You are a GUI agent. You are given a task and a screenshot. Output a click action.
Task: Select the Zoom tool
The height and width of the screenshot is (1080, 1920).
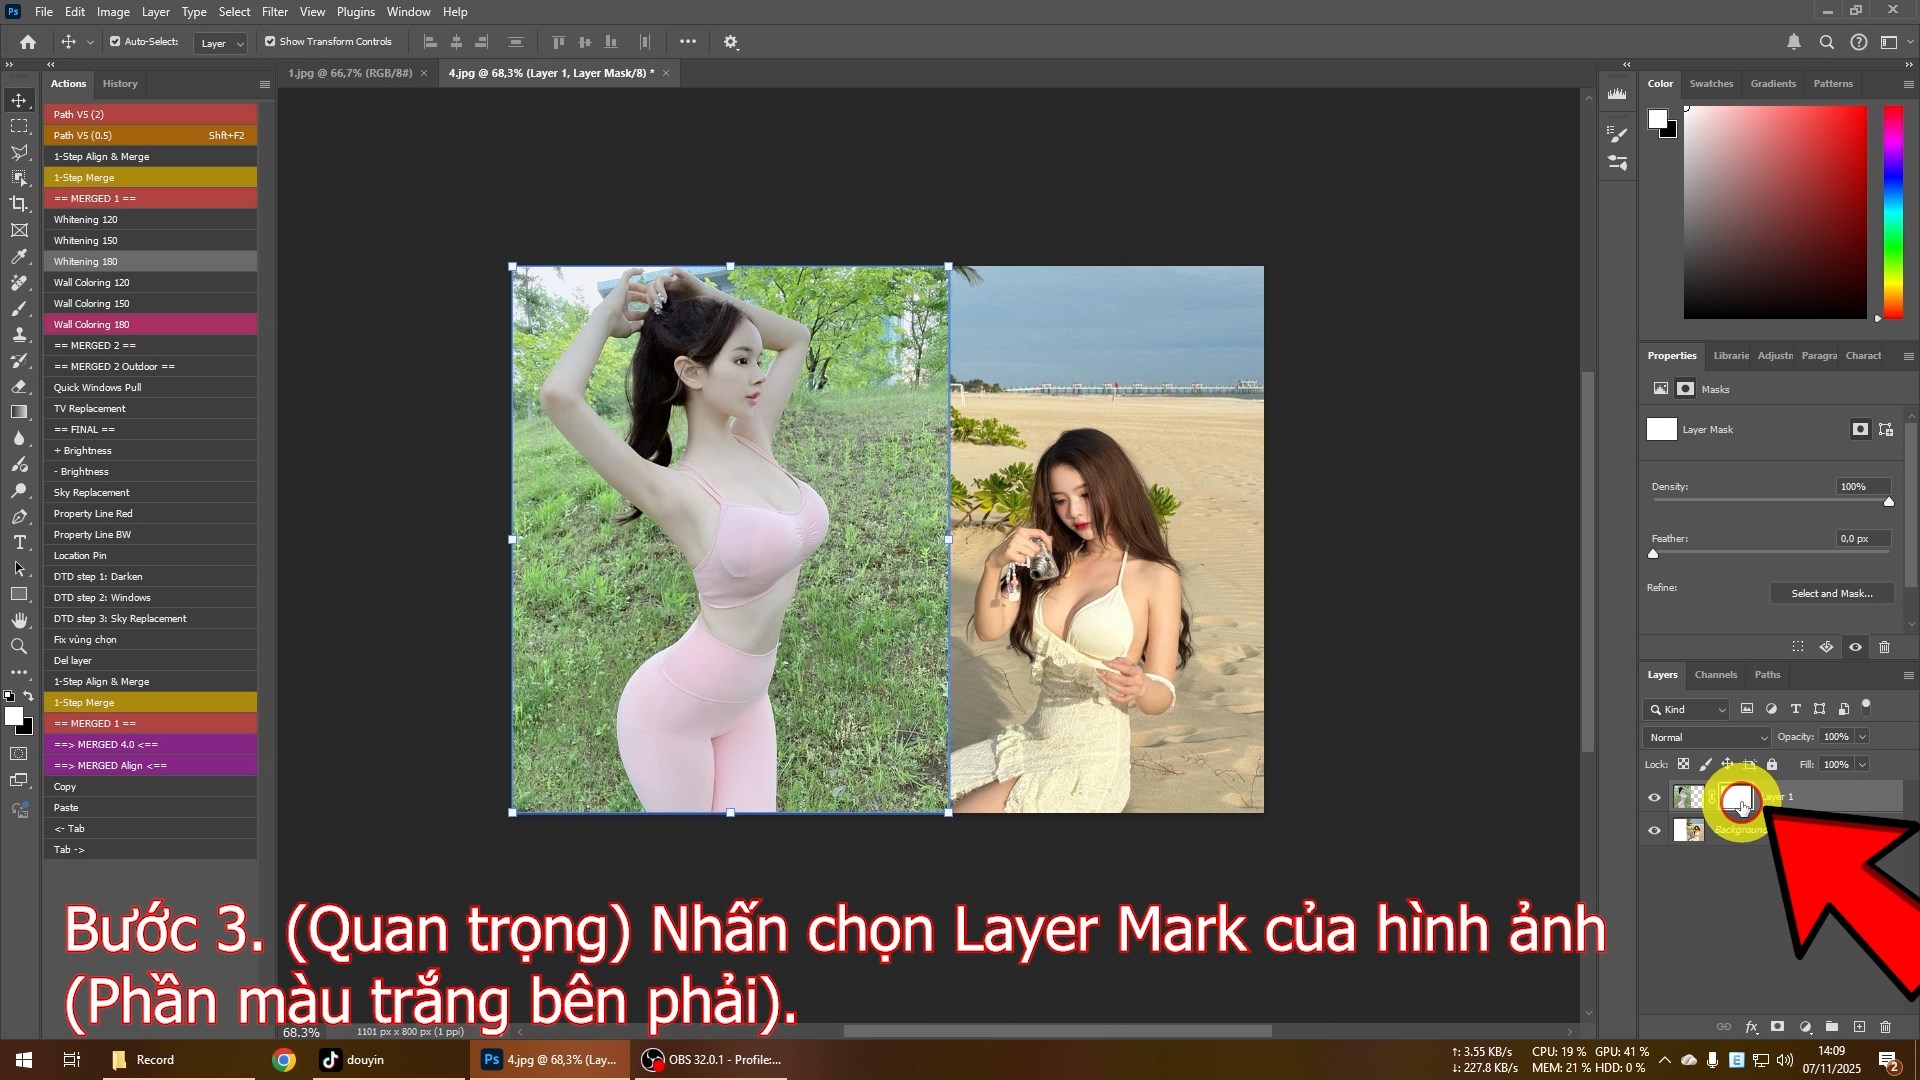pyautogui.click(x=20, y=645)
